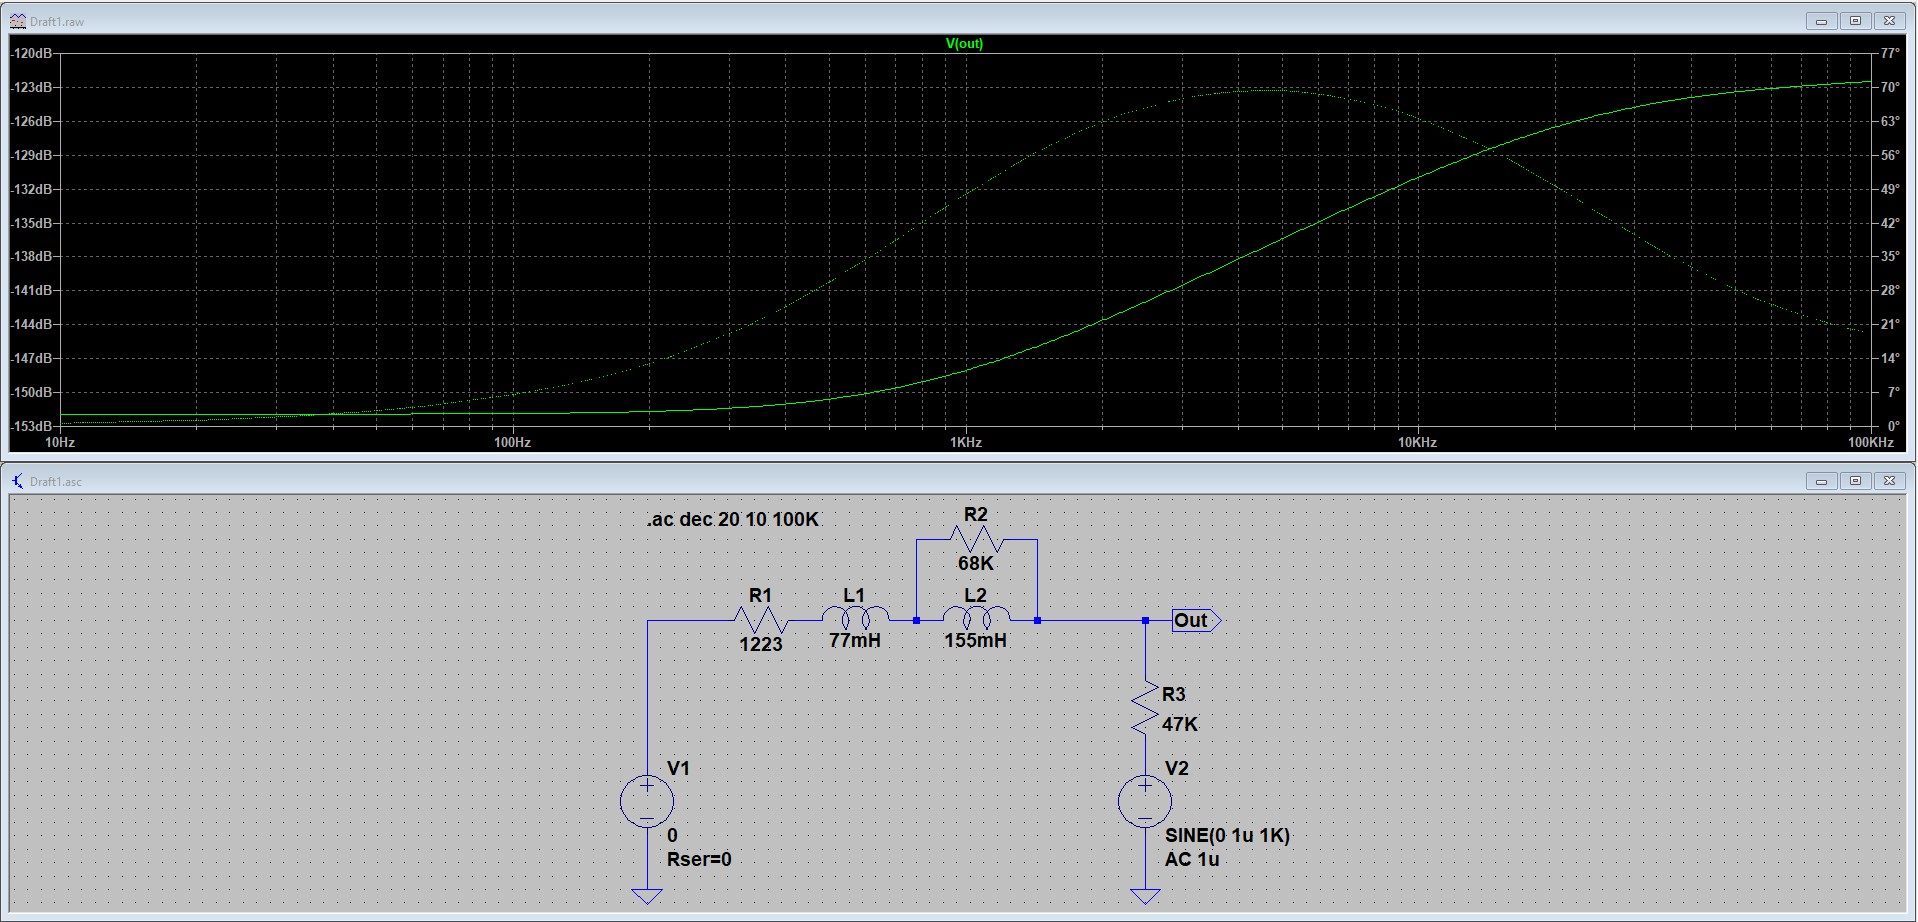This screenshot has width=1918, height=922.
Task: Click the R2 reference designator label
Action: [976, 514]
